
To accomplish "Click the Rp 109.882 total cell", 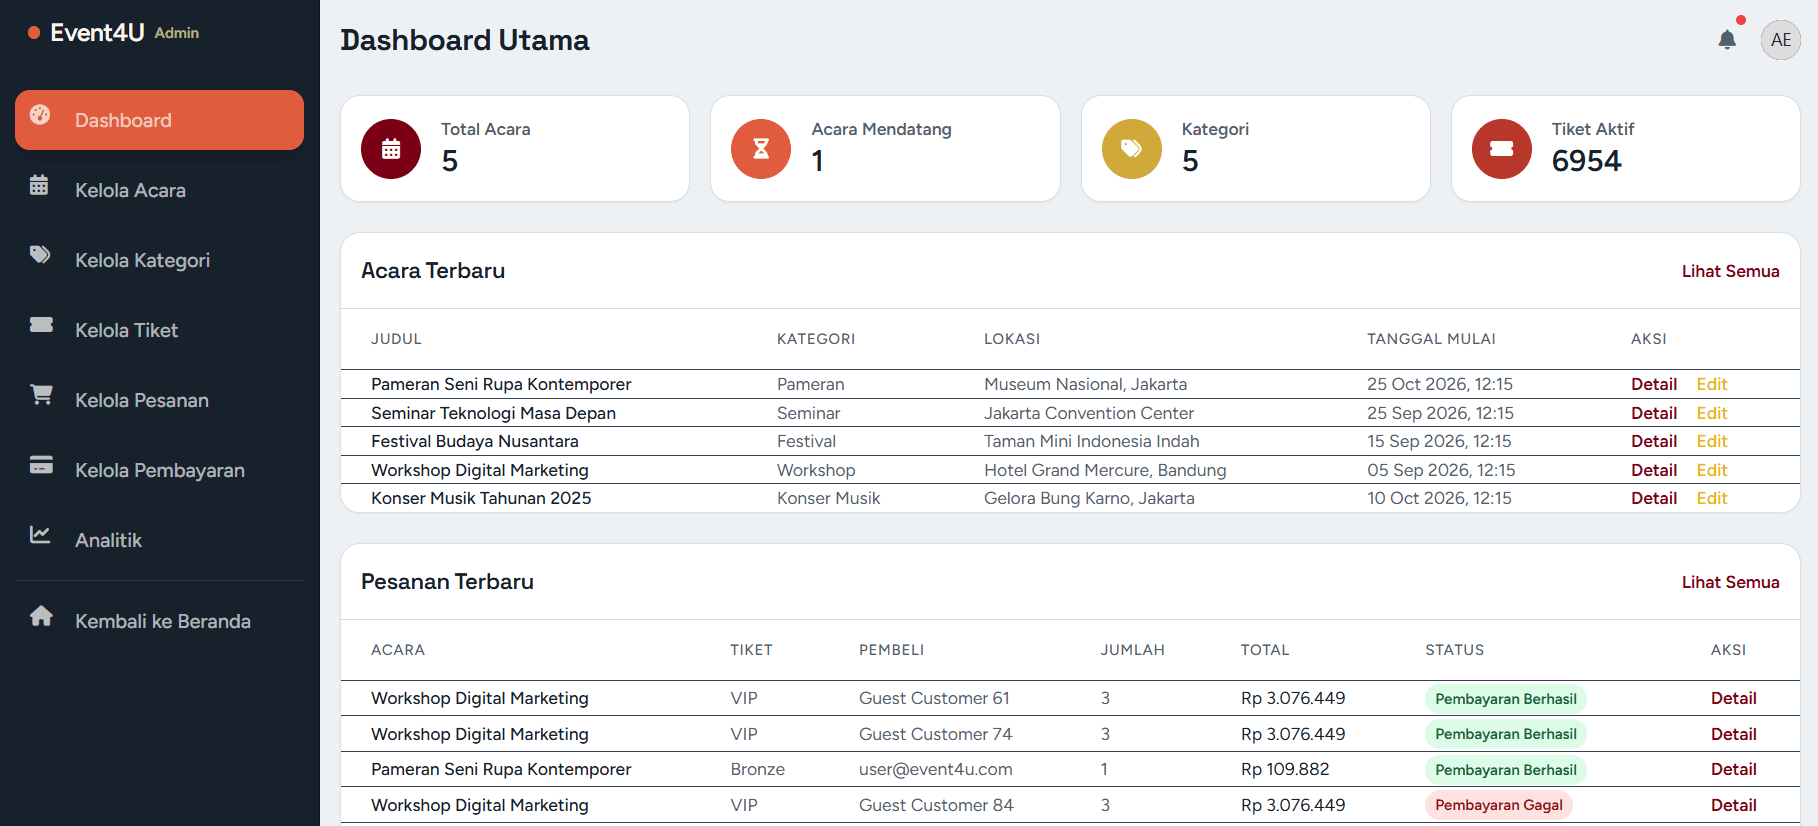I will pyautogui.click(x=1285, y=769).
